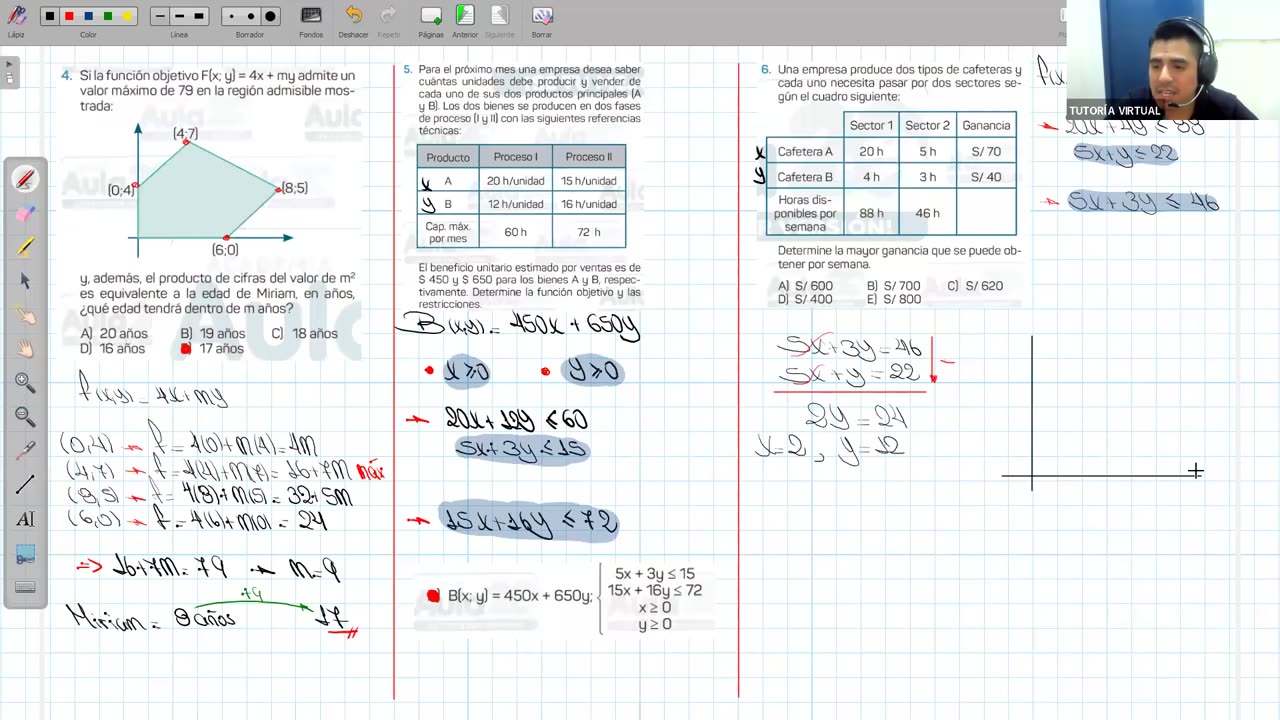The image size is (1280, 720).
Task: Select the pointing finger interact tool
Action: (25, 315)
